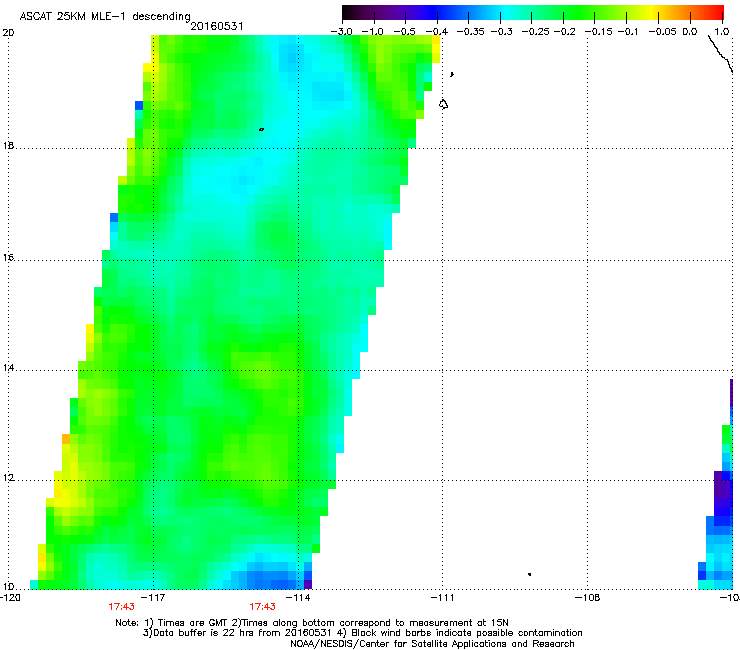Viewport: 740px width, 650px height.
Task: Click the date label 20160531
Action: [x=217, y=26]
